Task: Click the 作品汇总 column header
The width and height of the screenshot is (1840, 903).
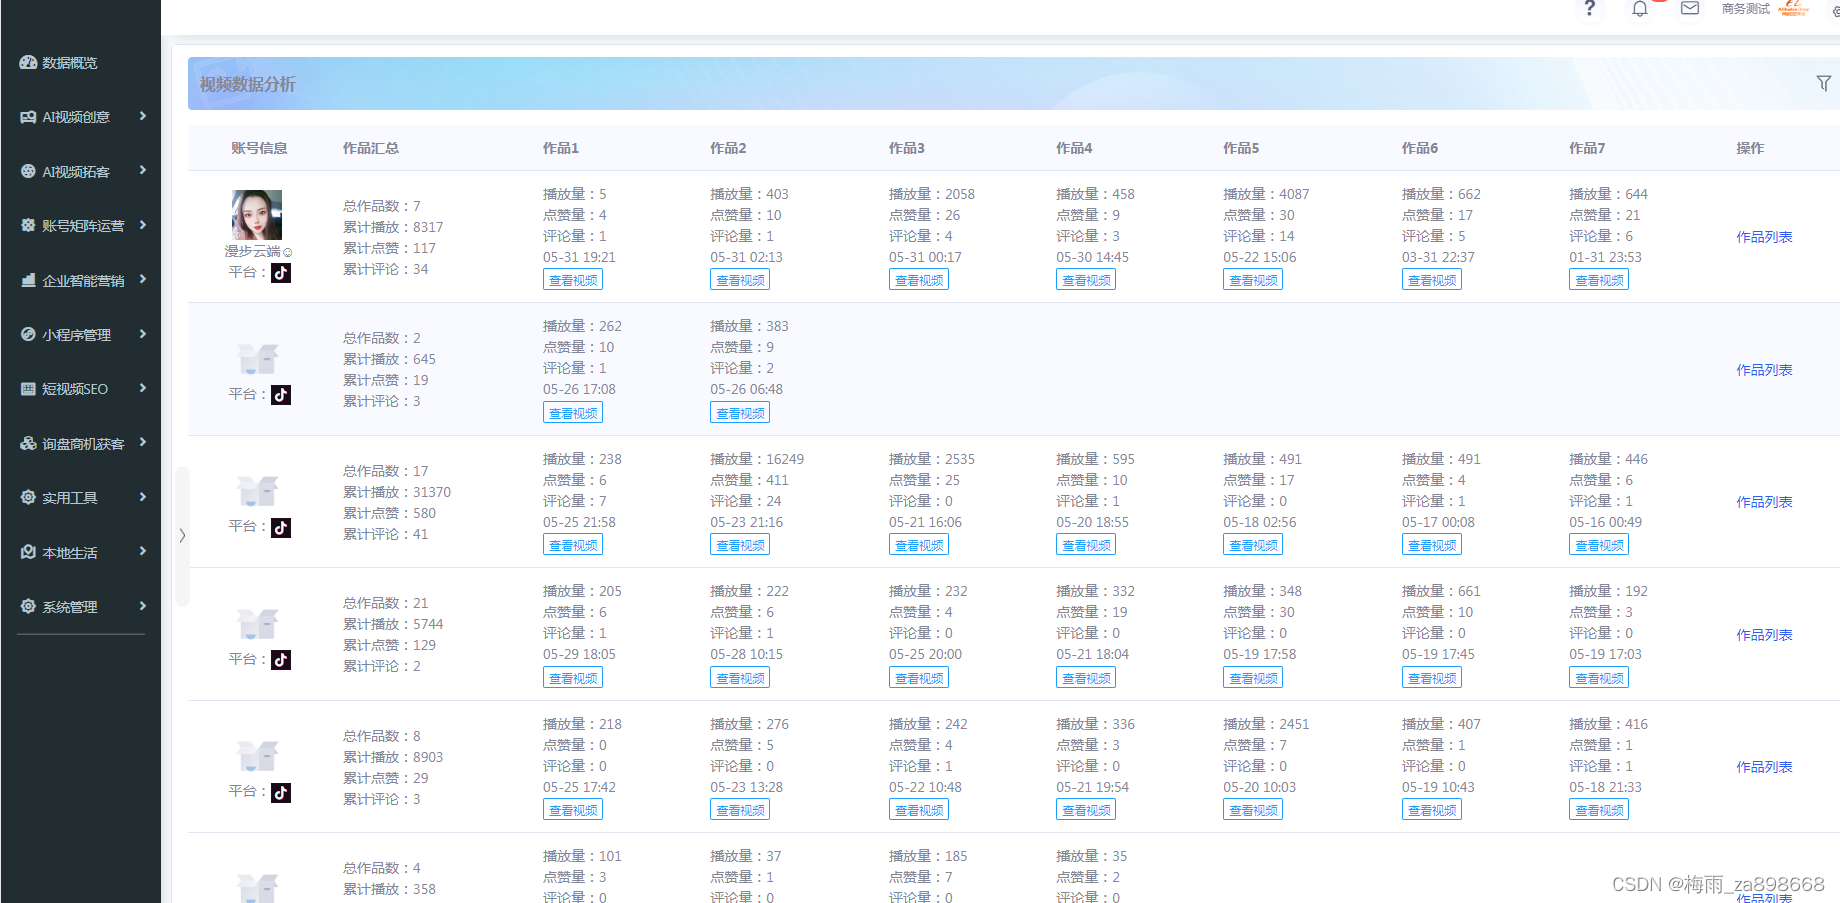Action: coord(371,148)
